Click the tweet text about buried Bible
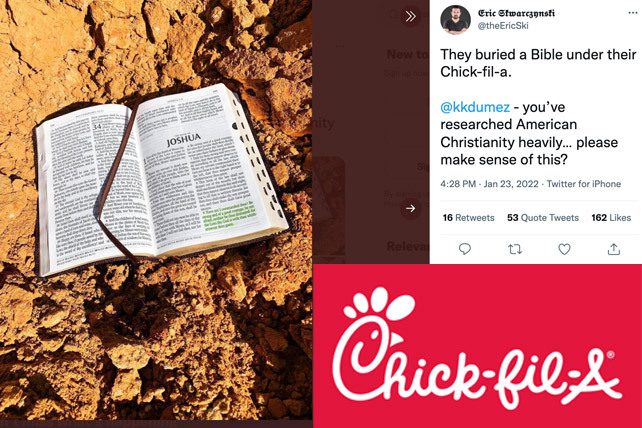Viewport: 642px width, 428px height. 538,63
